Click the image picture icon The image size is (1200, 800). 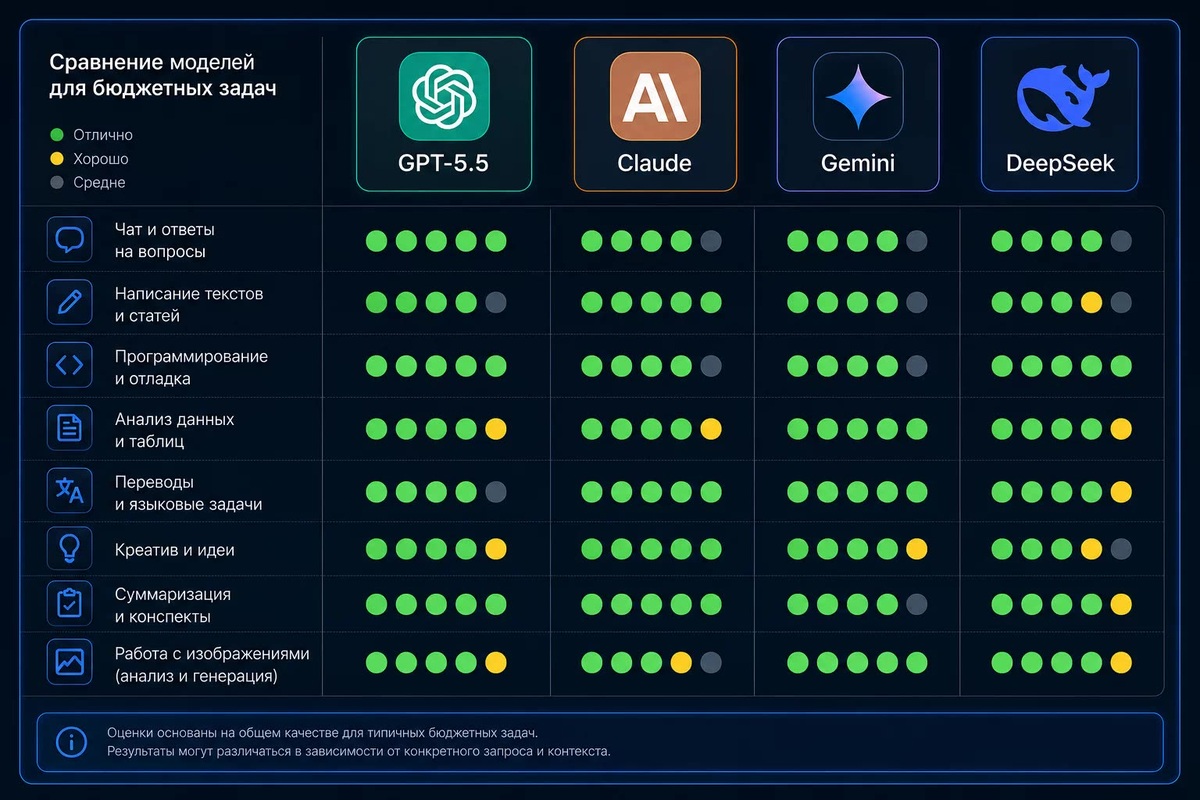click(70, 661)
